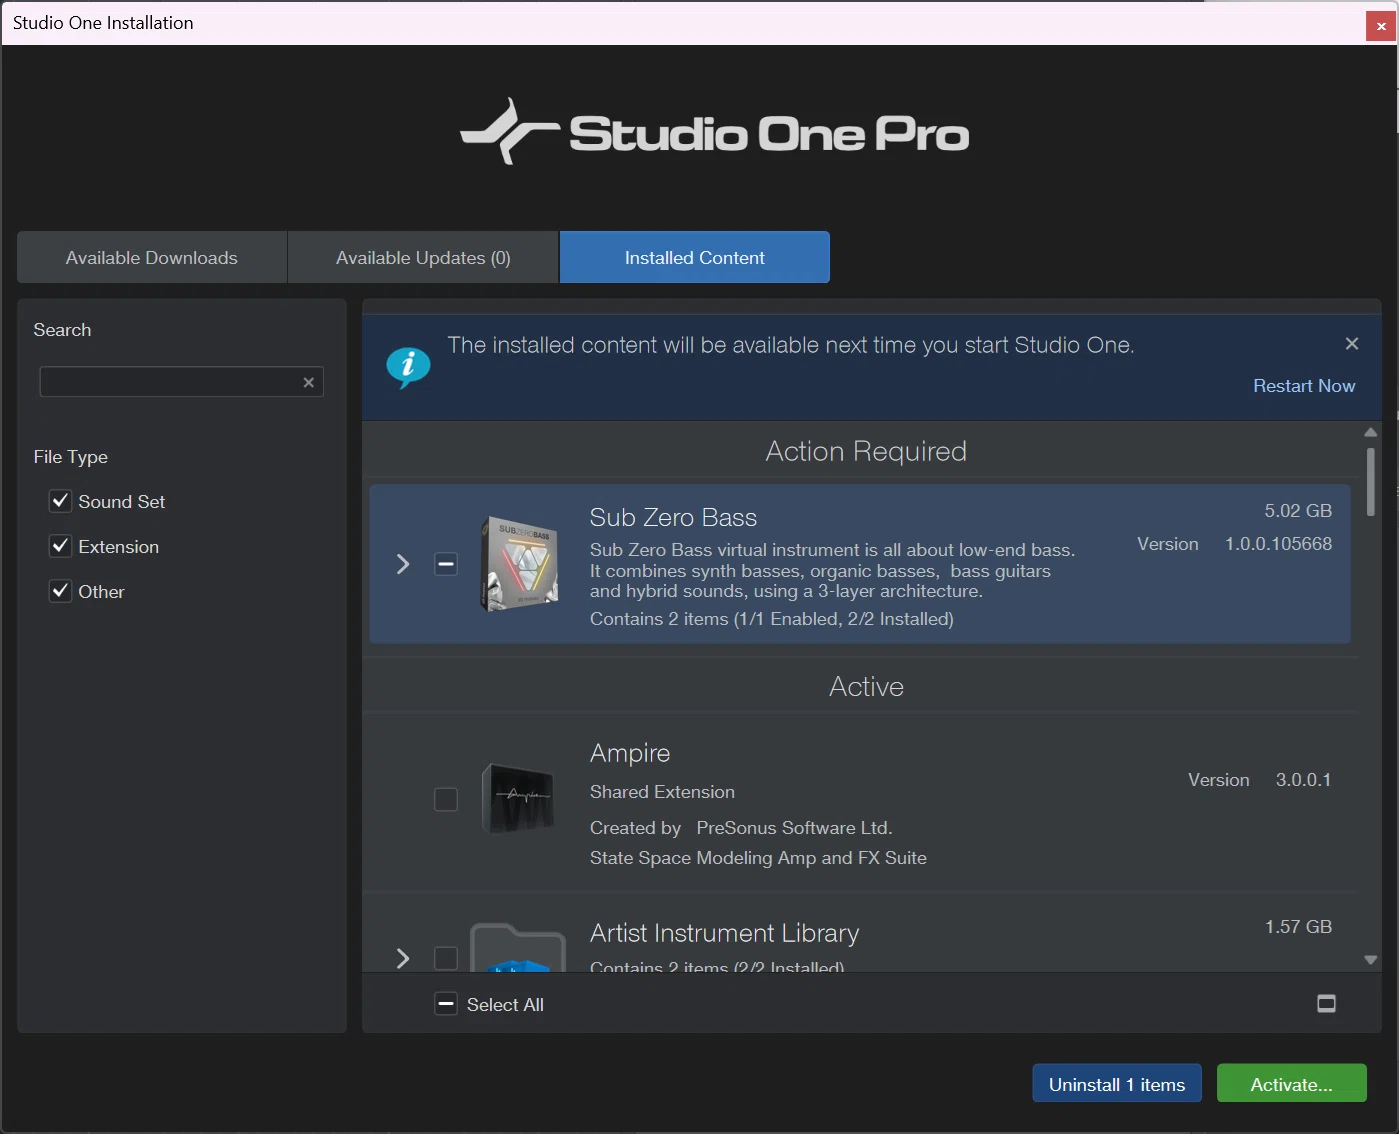1399x1134 pixels.
Task: Expand the Artist Instrument Library contents
Action: (x=403, y=958)
